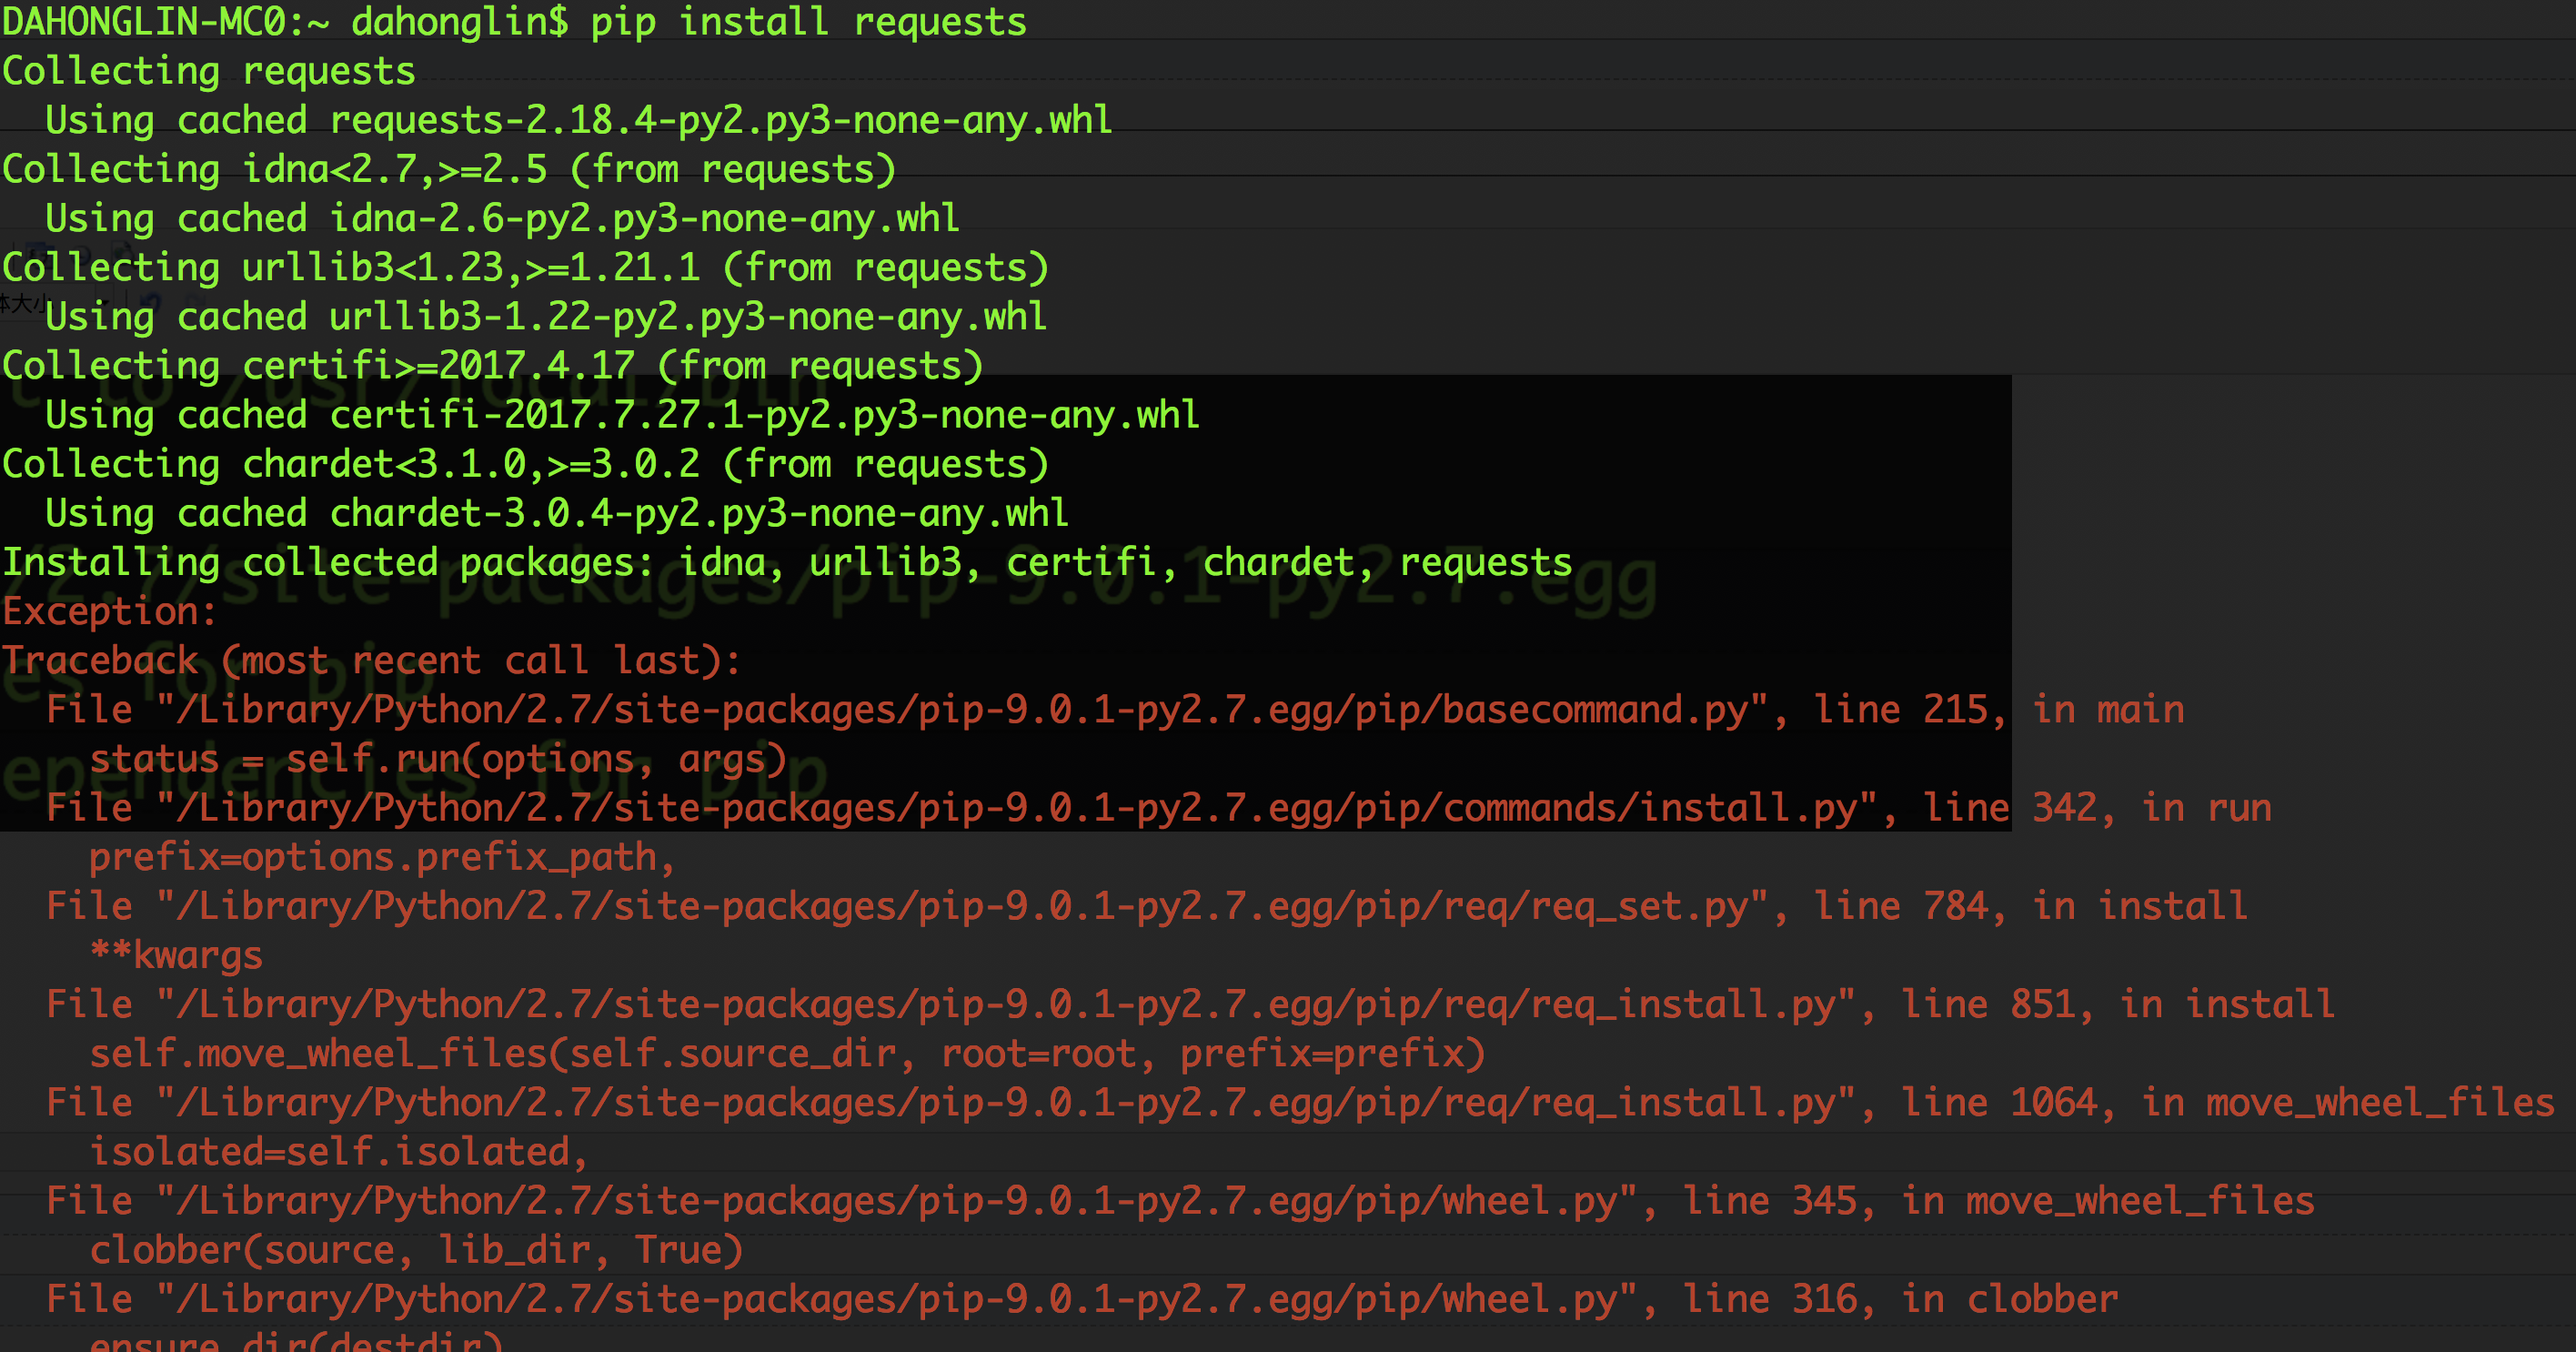Click the chardet-3.0.4 wheel filename
The image size is (2576, 1352).
coord(698,512)
